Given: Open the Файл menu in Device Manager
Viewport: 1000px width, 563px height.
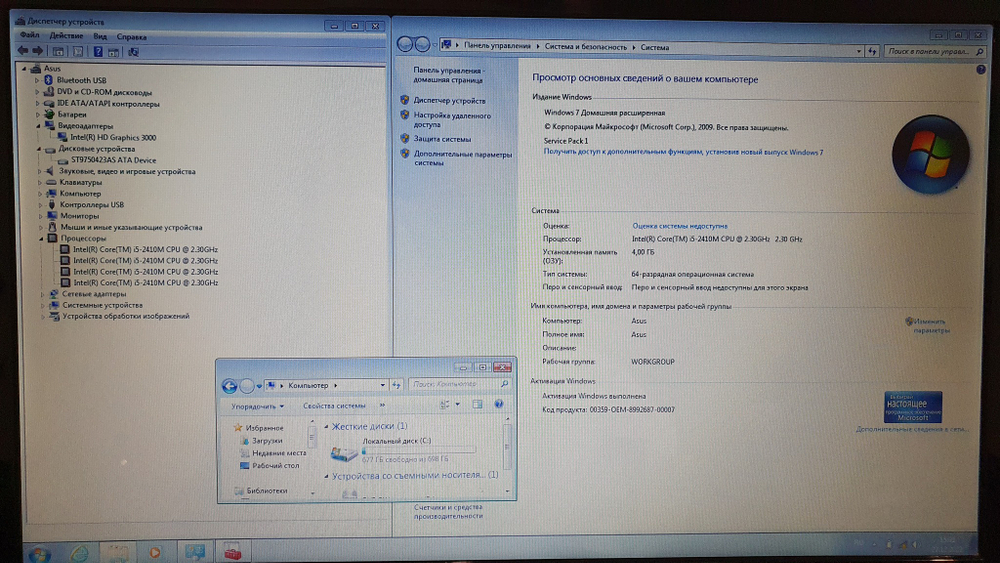Looking at the screenshot, I should (29, 35).
